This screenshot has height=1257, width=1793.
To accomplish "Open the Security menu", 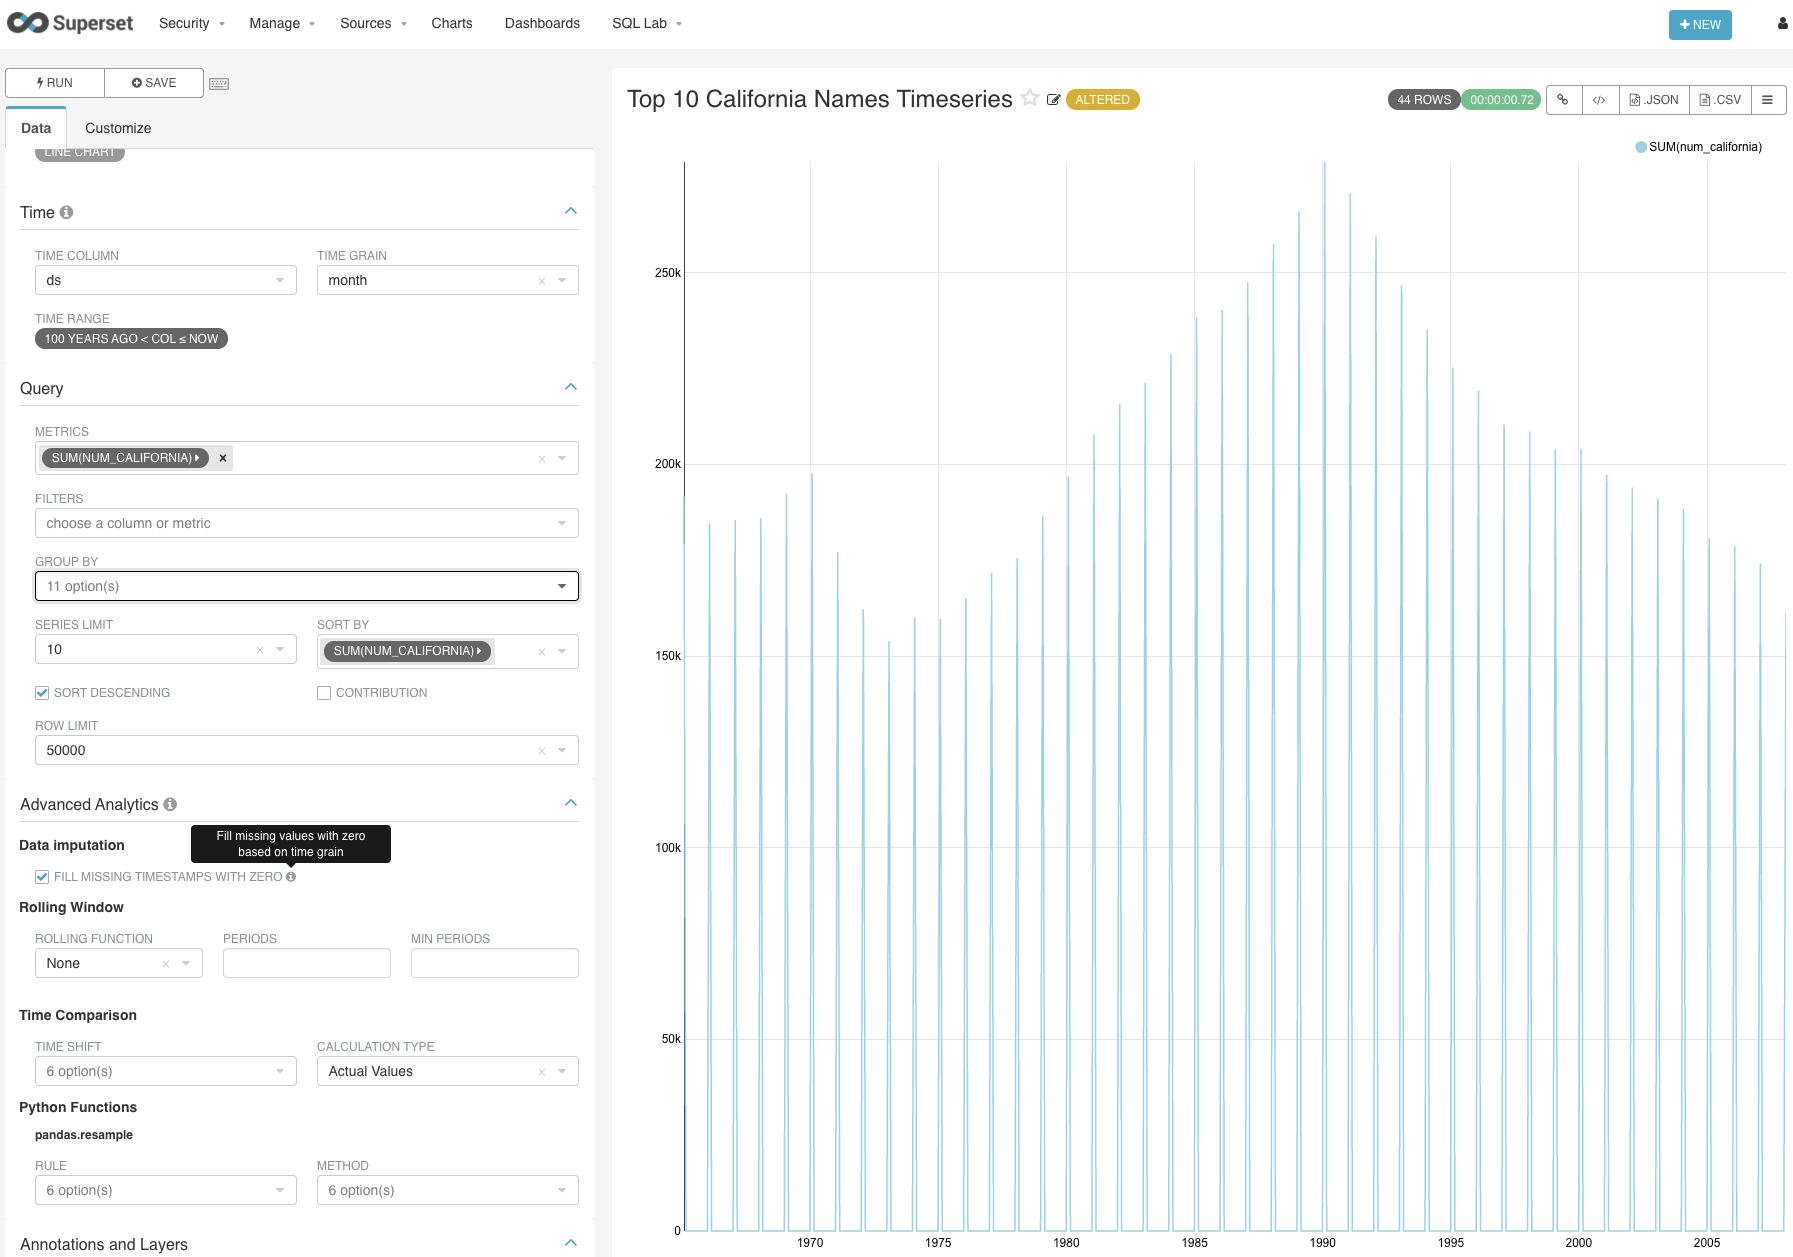I will point(192,23).
